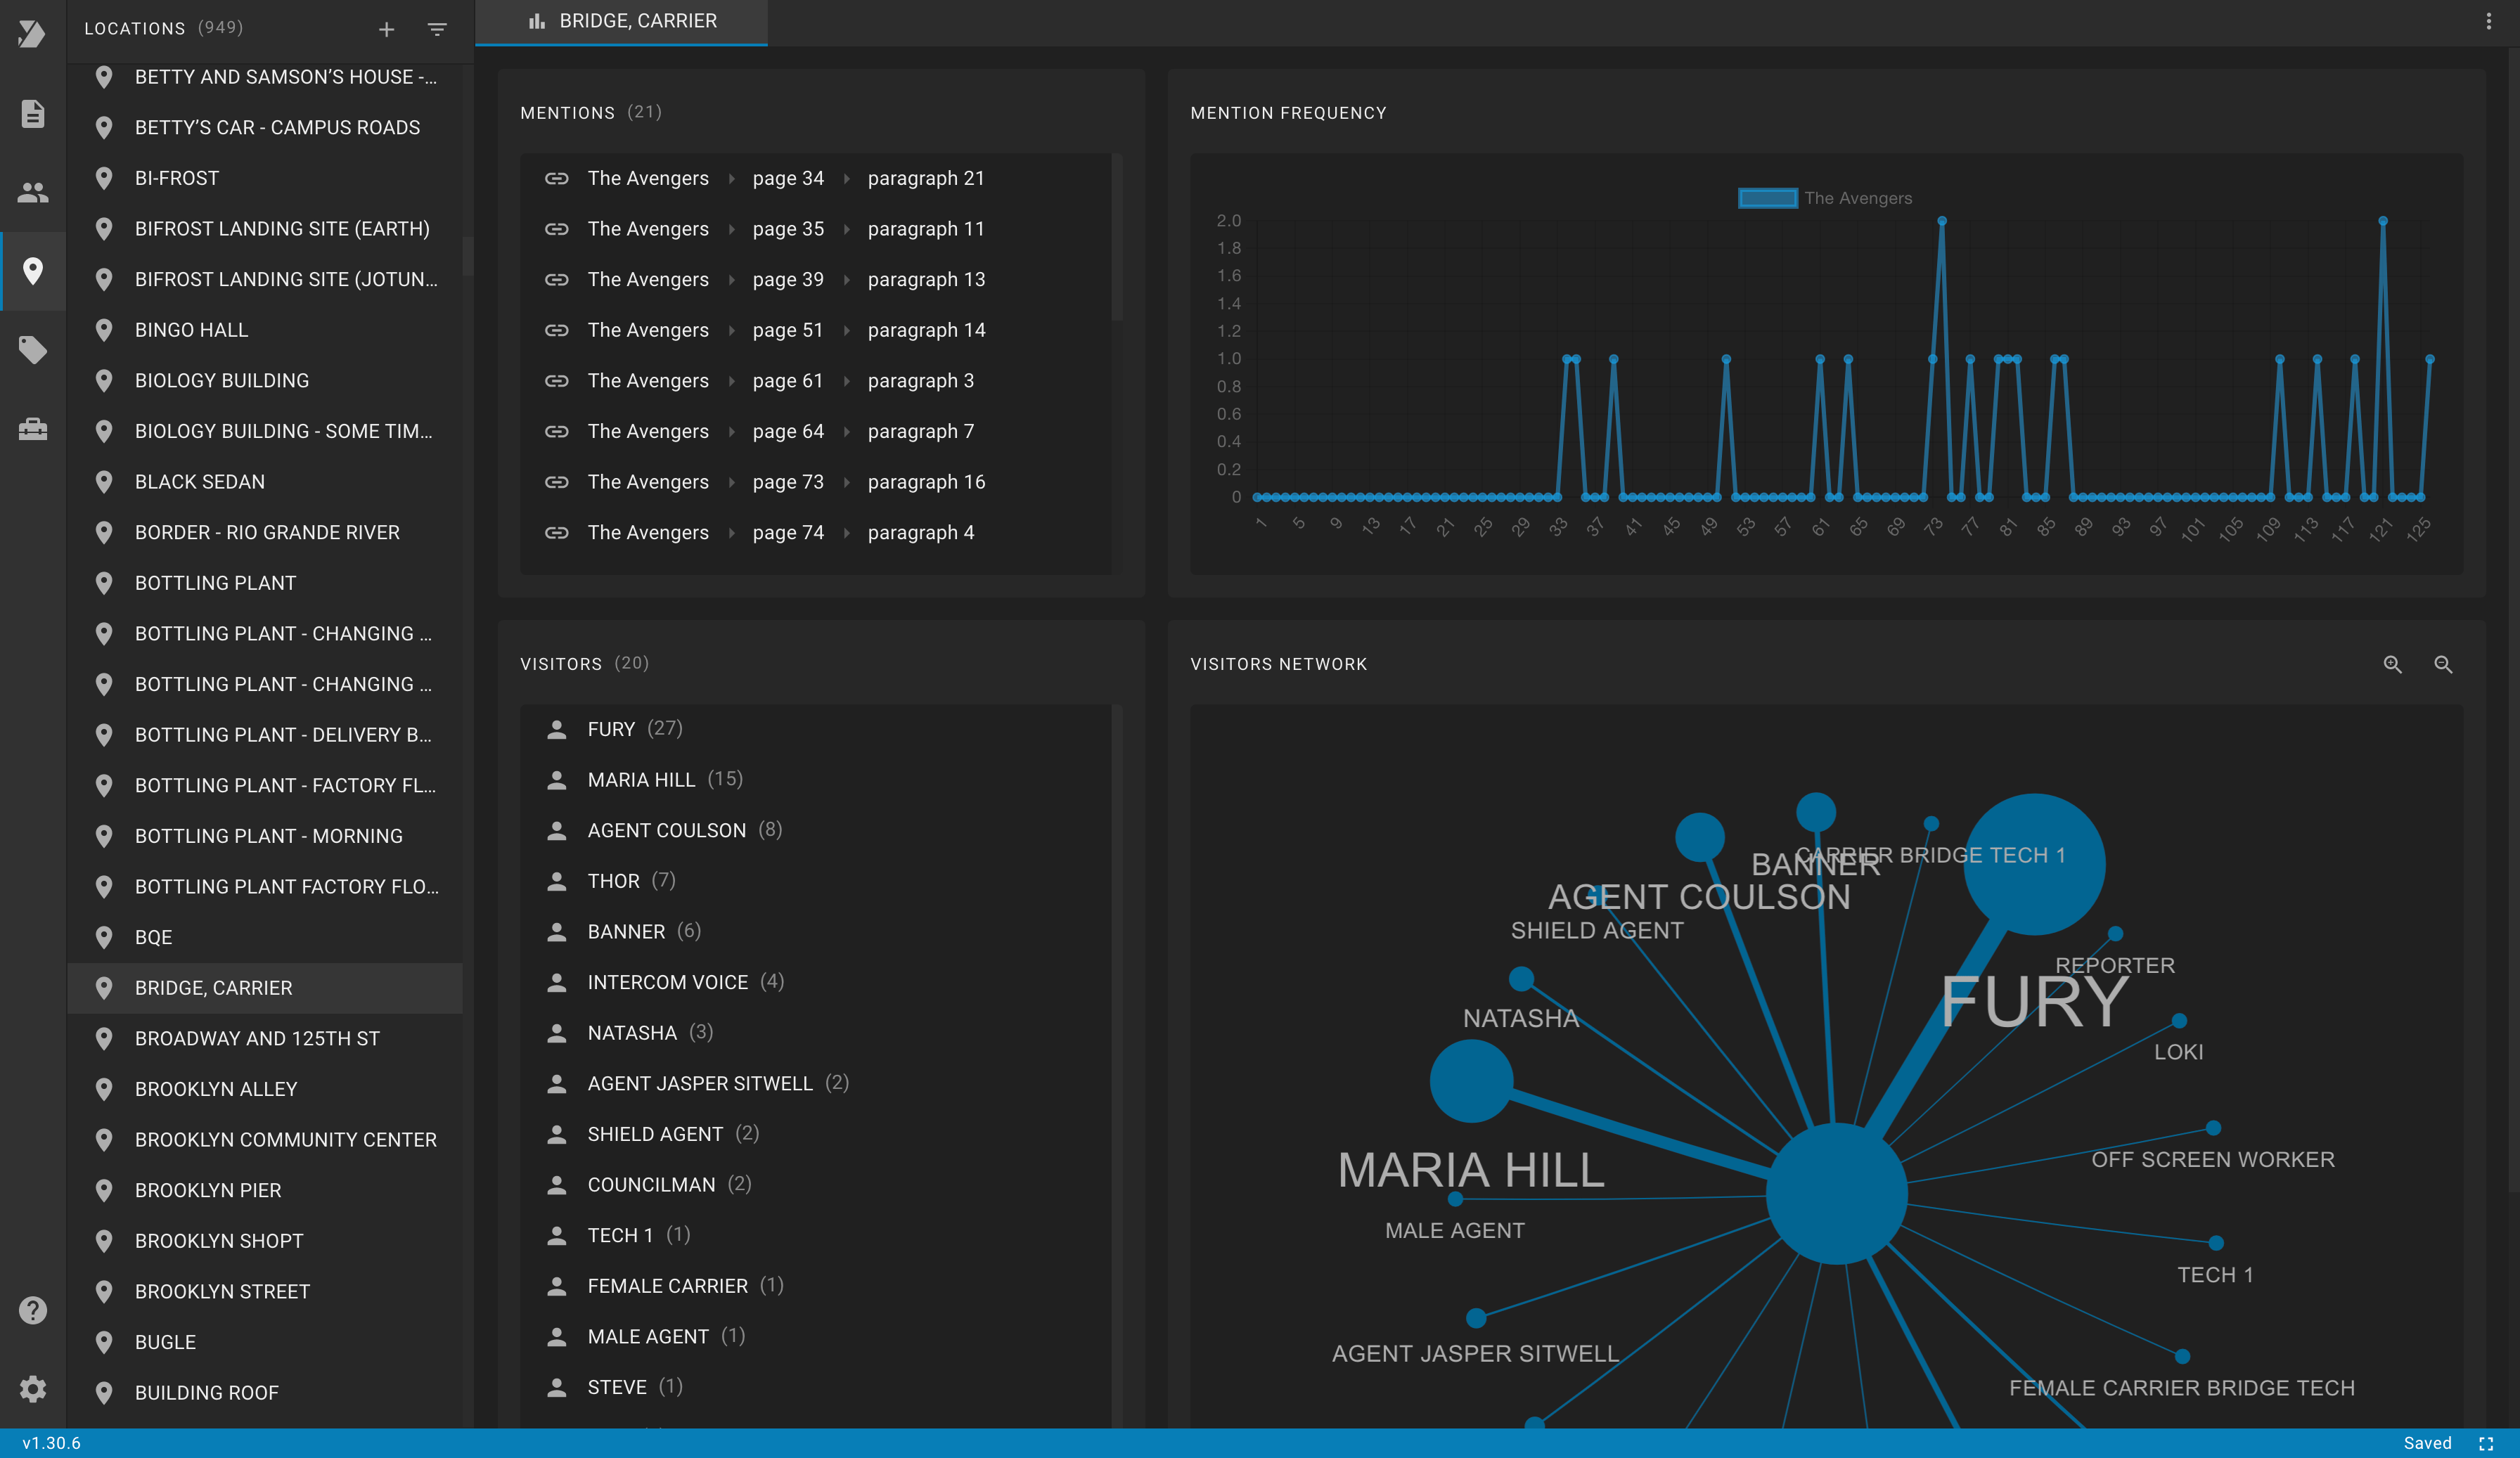
Task: Open BIOLOGY BUILDING location
Action: tap(265, 381)
